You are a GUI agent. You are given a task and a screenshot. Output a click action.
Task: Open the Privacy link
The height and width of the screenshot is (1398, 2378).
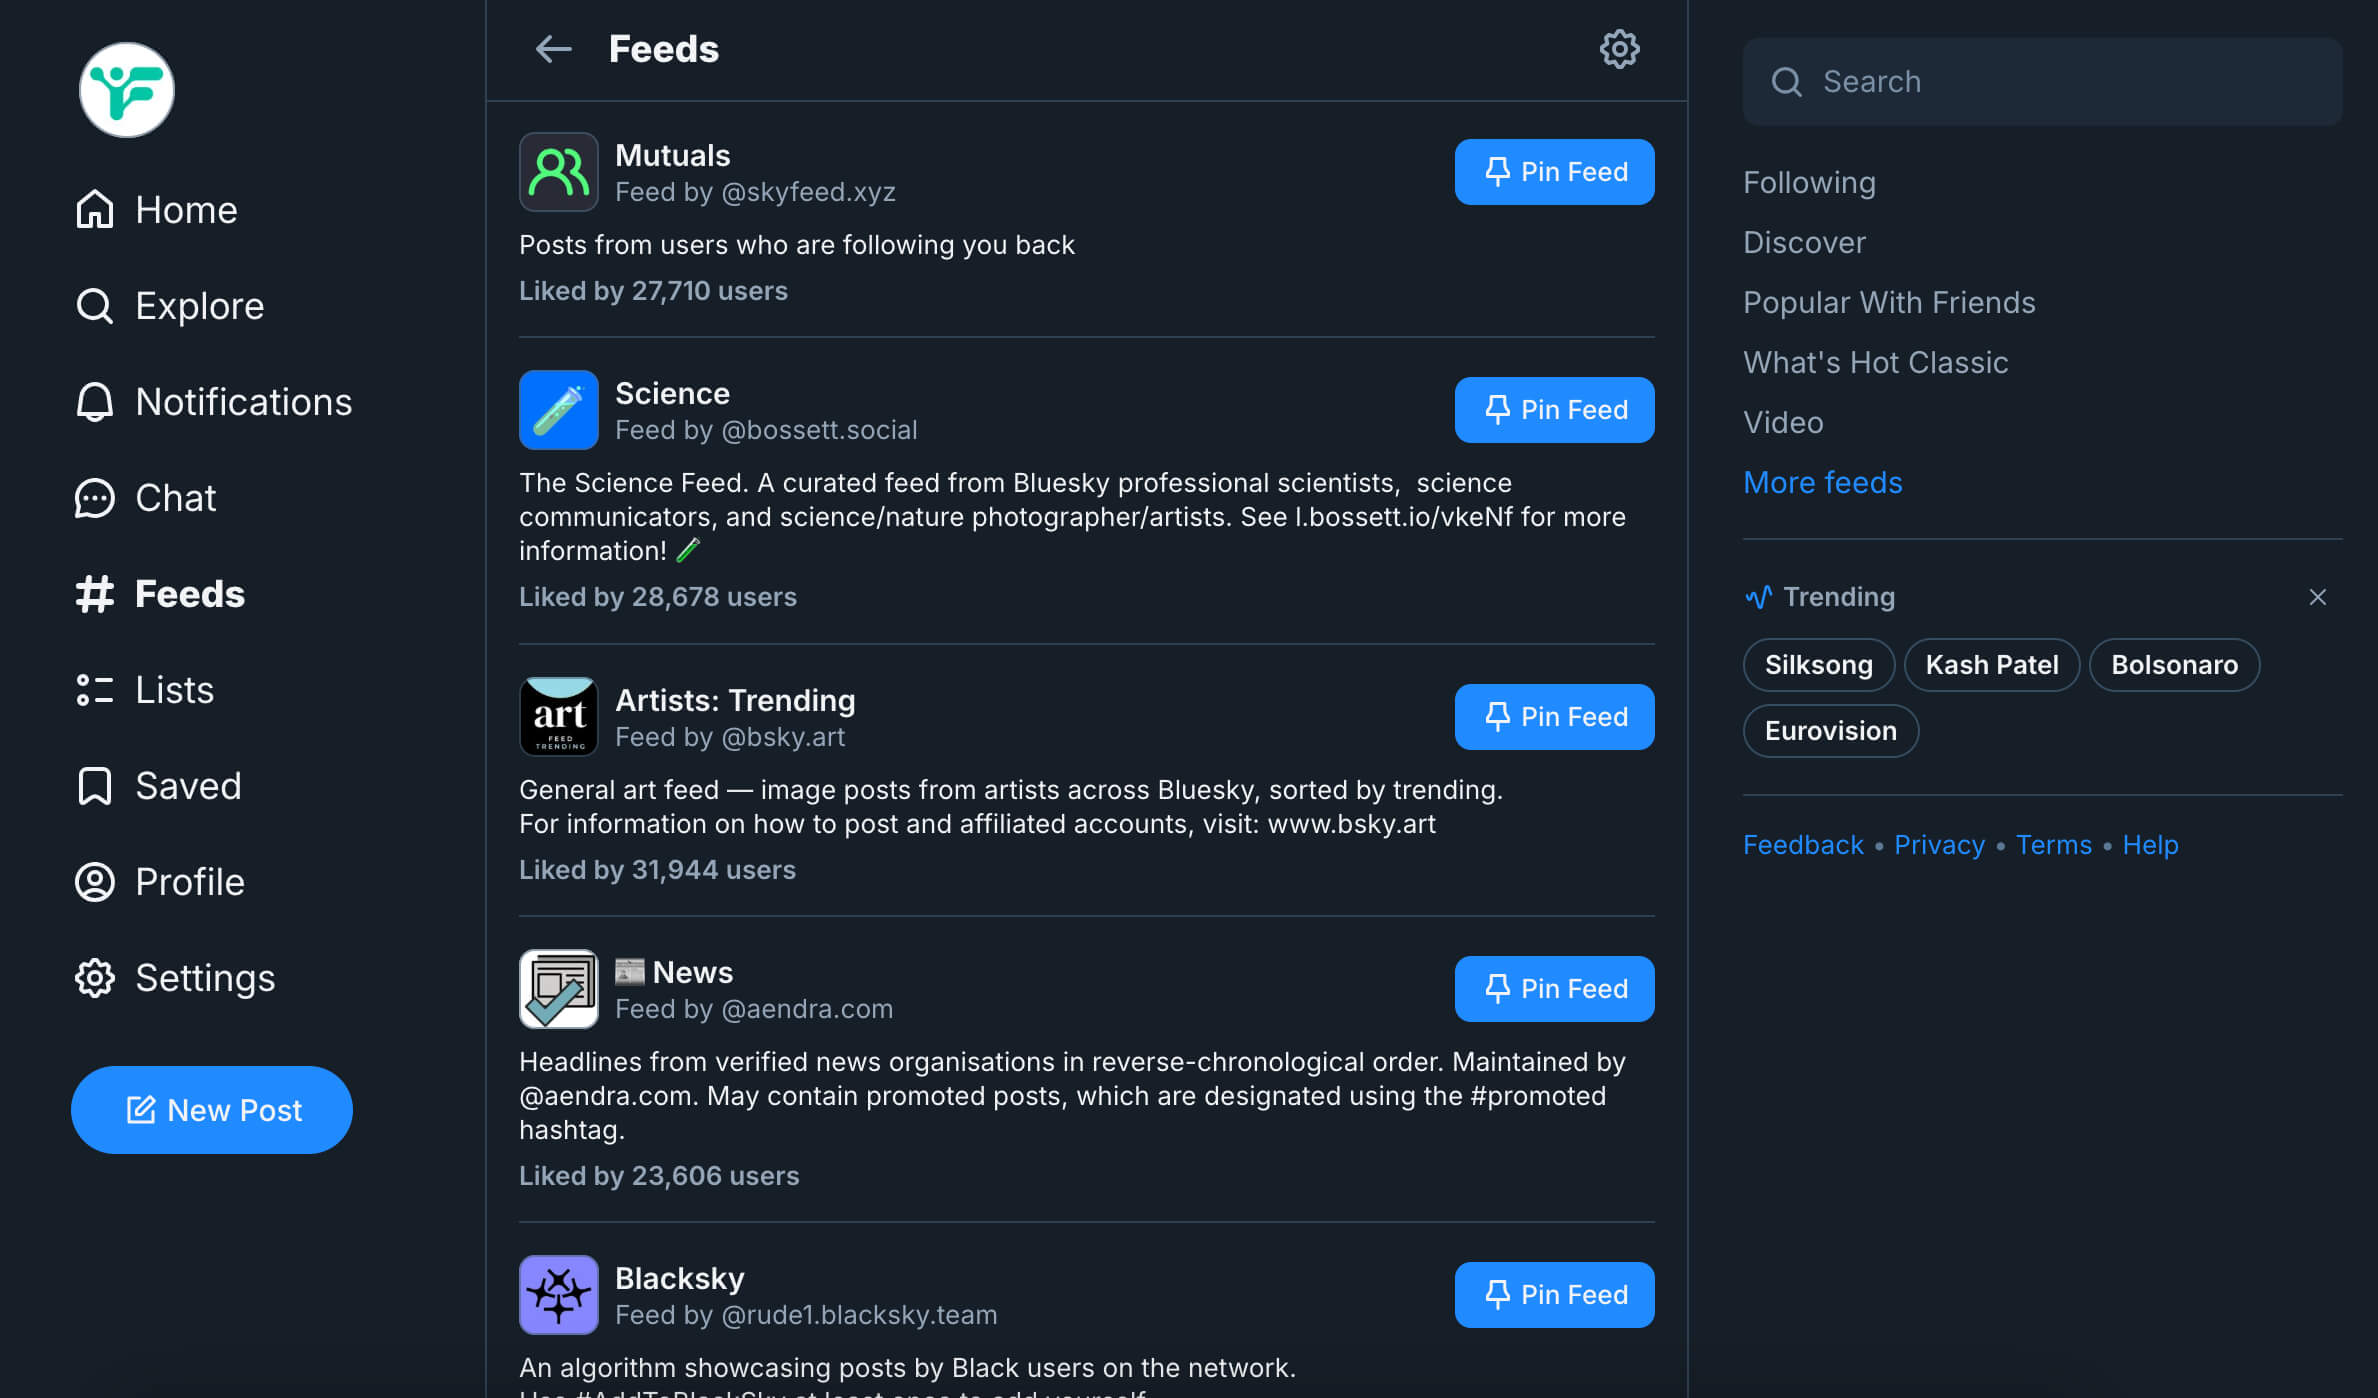click(x=1939, y=845)
